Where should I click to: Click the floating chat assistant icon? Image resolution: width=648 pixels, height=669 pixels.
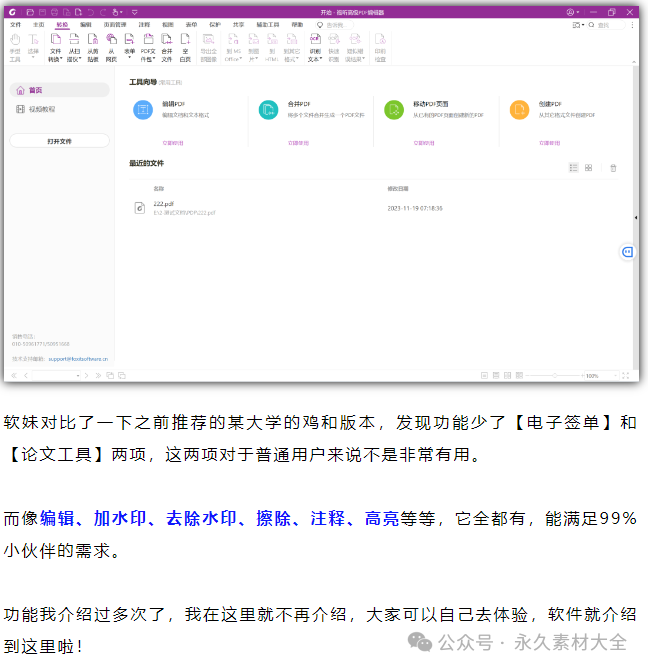627,252
